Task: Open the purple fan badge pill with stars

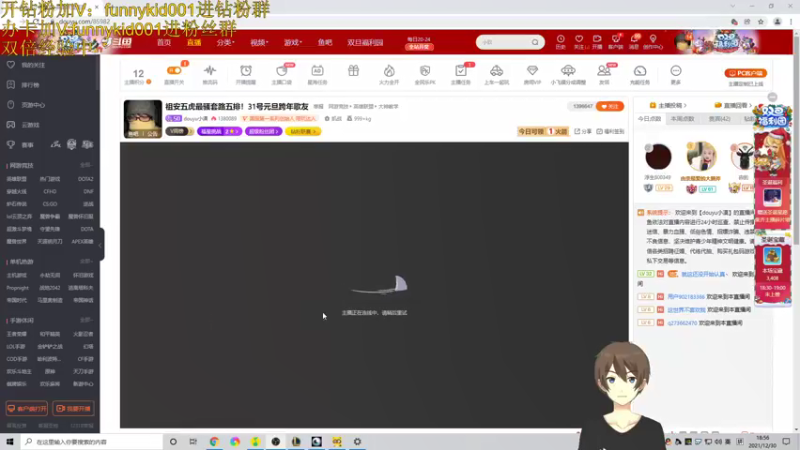Action: 219,132
